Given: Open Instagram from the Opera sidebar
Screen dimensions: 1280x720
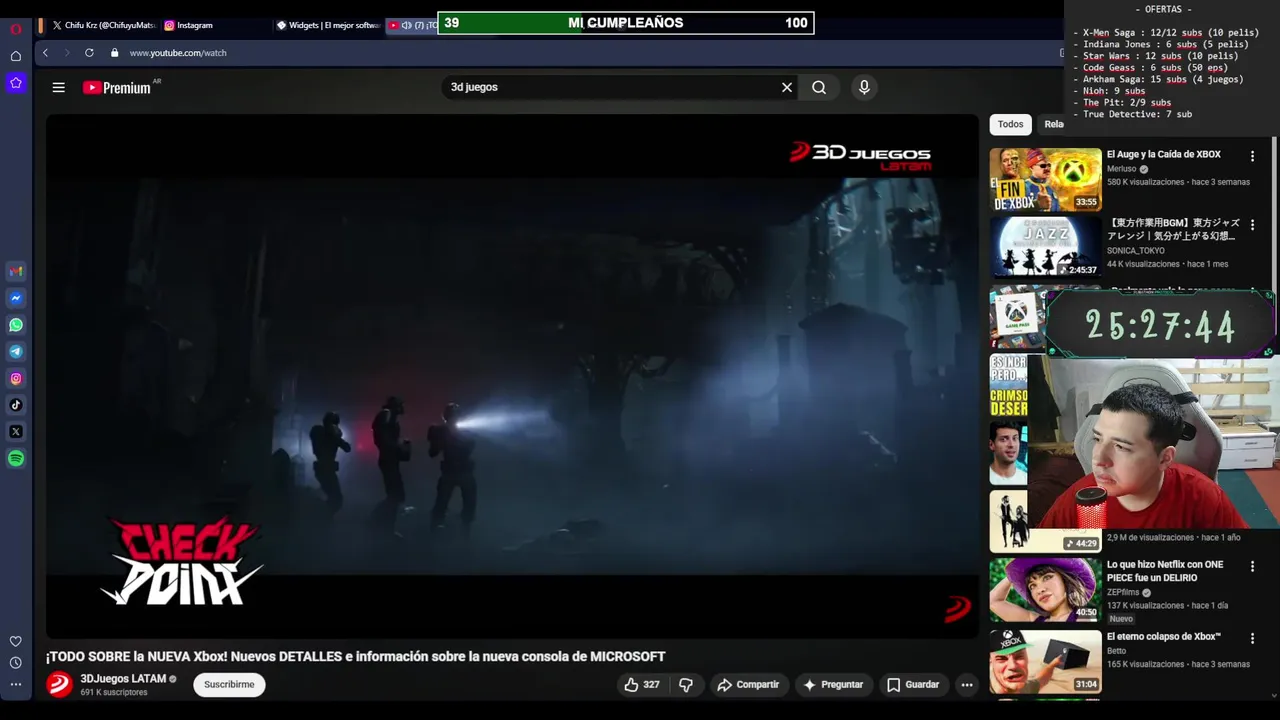Looking at the screenshot, I should [x=16, y=378].
